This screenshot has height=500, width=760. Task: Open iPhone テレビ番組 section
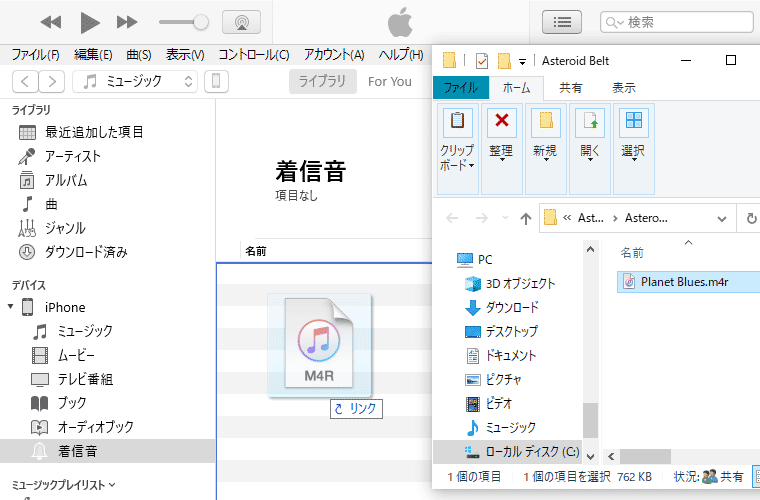(108, 379)
